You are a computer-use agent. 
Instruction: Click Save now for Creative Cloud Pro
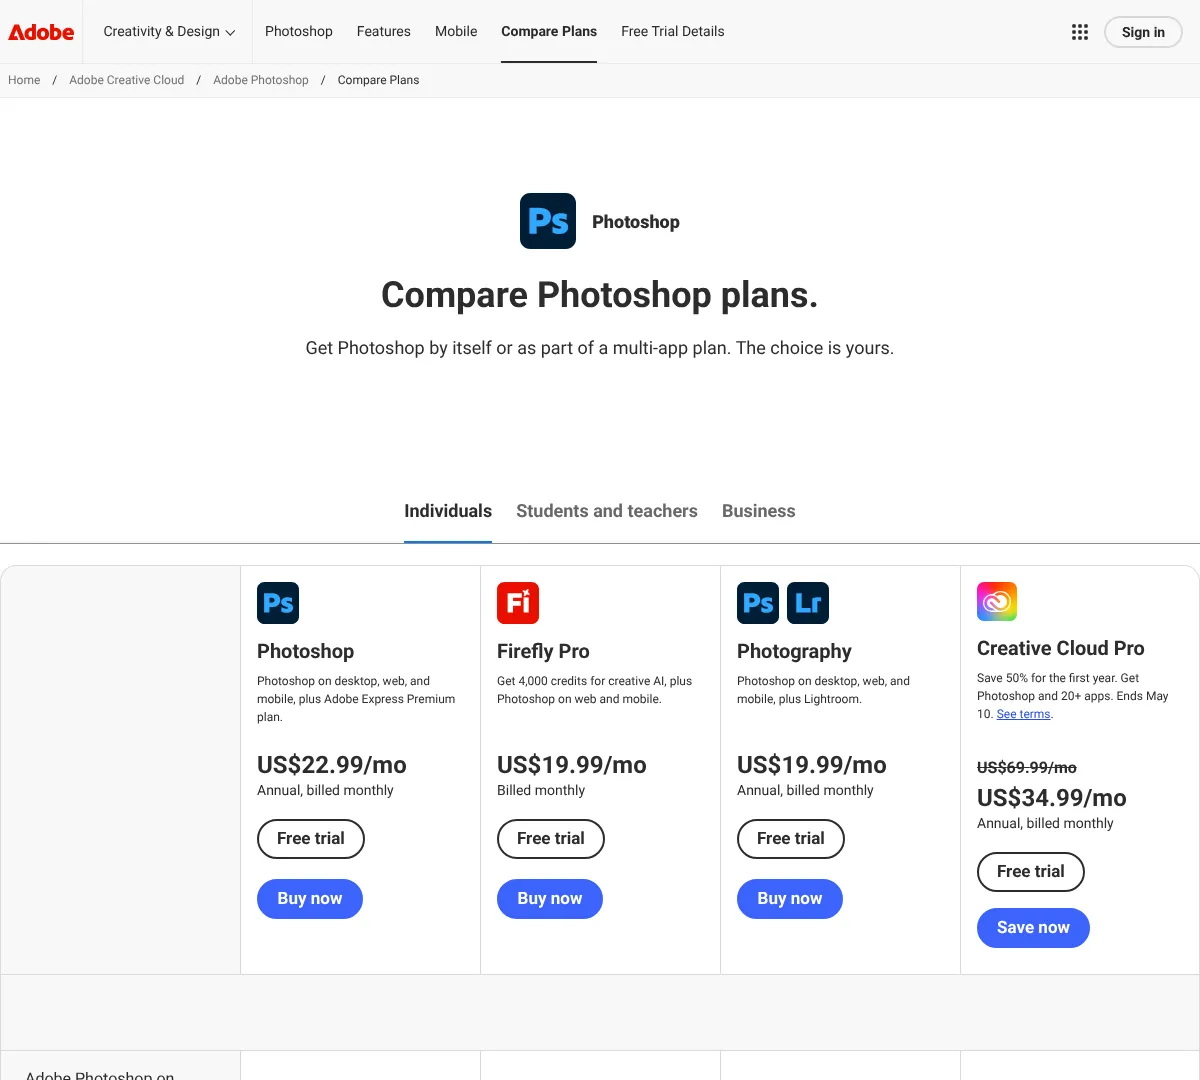tap(1033, 928)
